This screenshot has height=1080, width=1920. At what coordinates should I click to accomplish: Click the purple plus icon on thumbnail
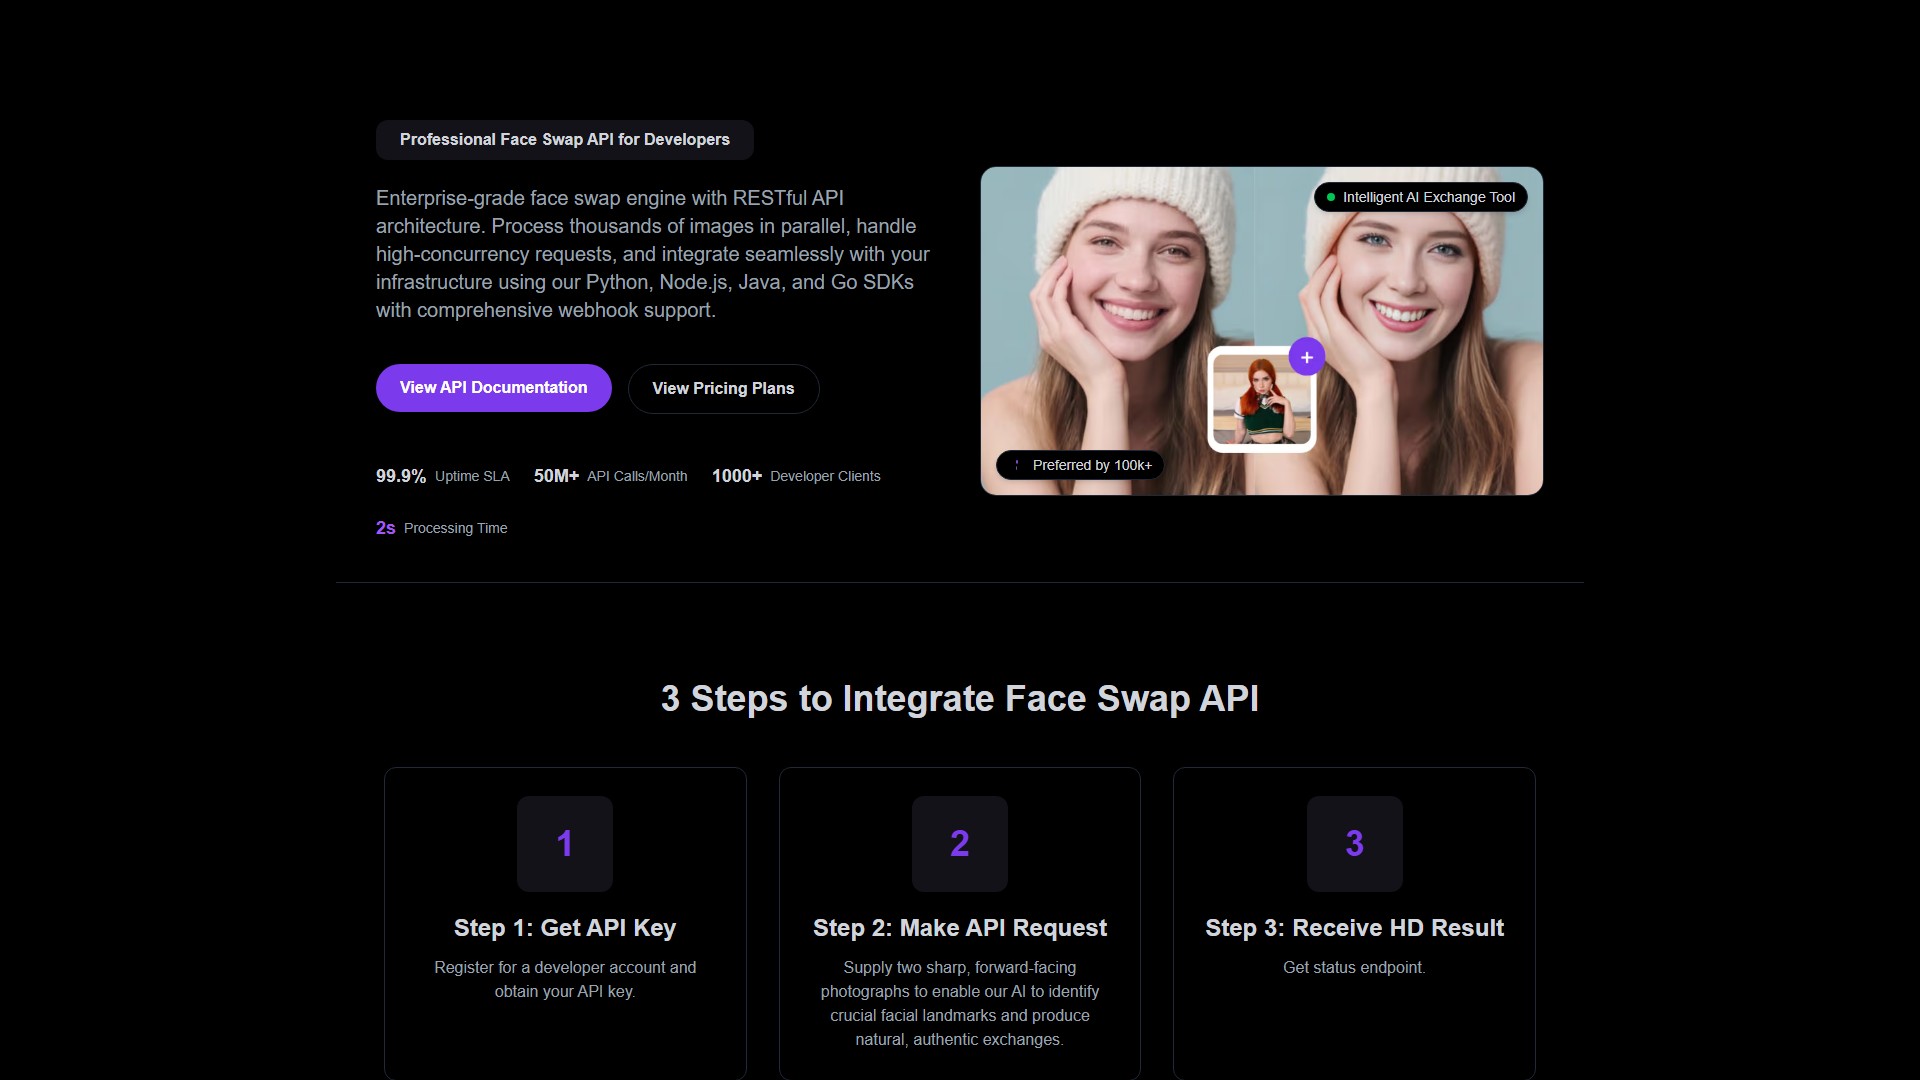point(1306,357)
